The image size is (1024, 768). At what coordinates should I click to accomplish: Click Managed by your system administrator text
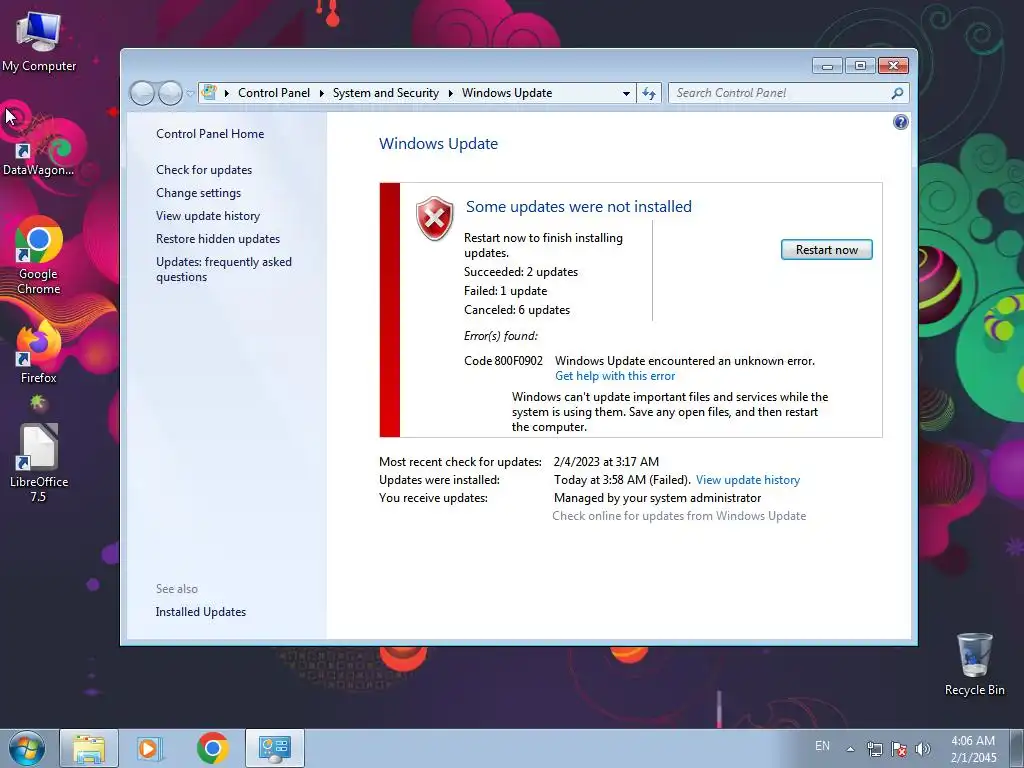pyautogui.click(x=658, y=498)
